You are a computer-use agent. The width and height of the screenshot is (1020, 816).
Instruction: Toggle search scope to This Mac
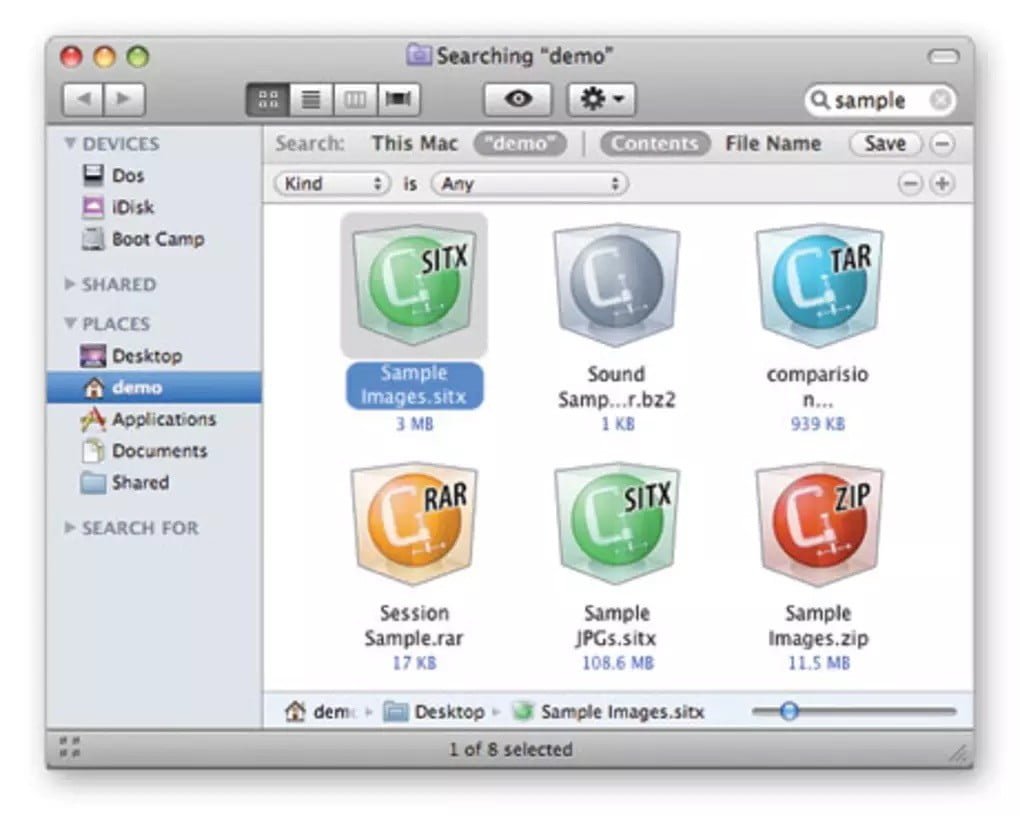414,144
